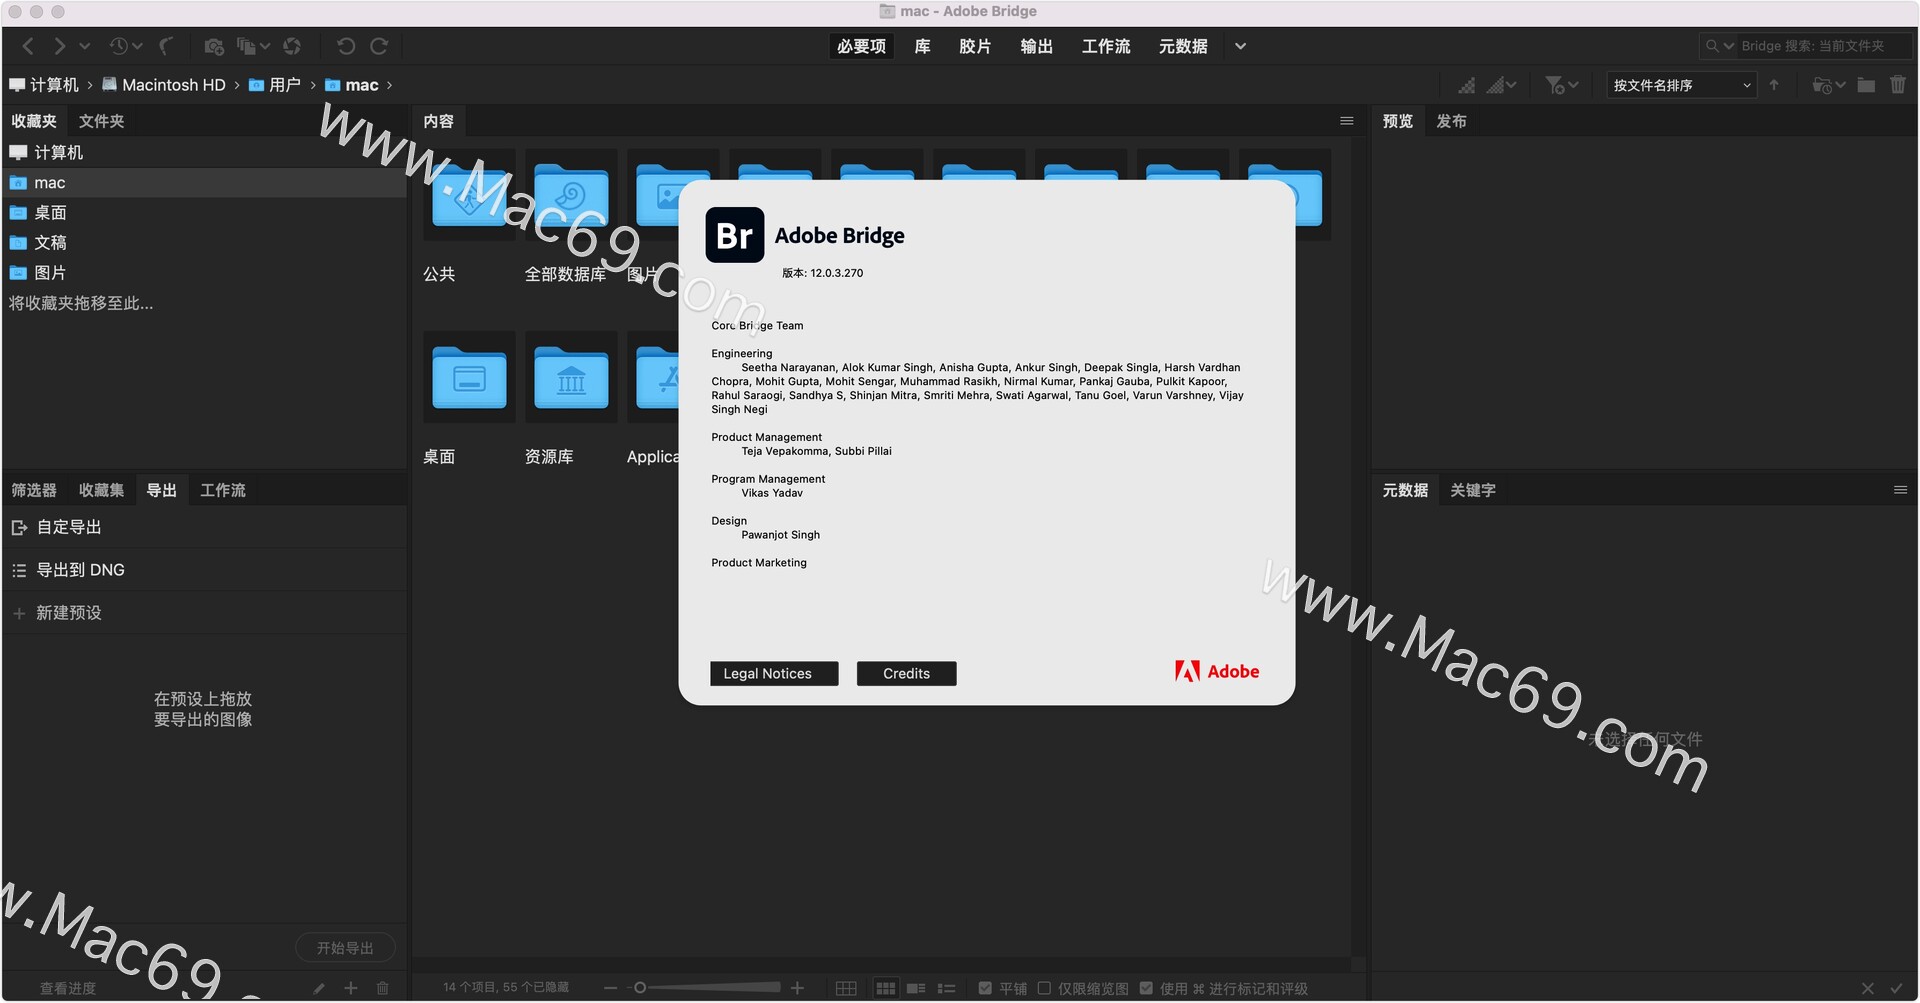Screen dimensions: 1920x1003
Task: Open Legal Notices in About dialog
Action: [774, 674]
